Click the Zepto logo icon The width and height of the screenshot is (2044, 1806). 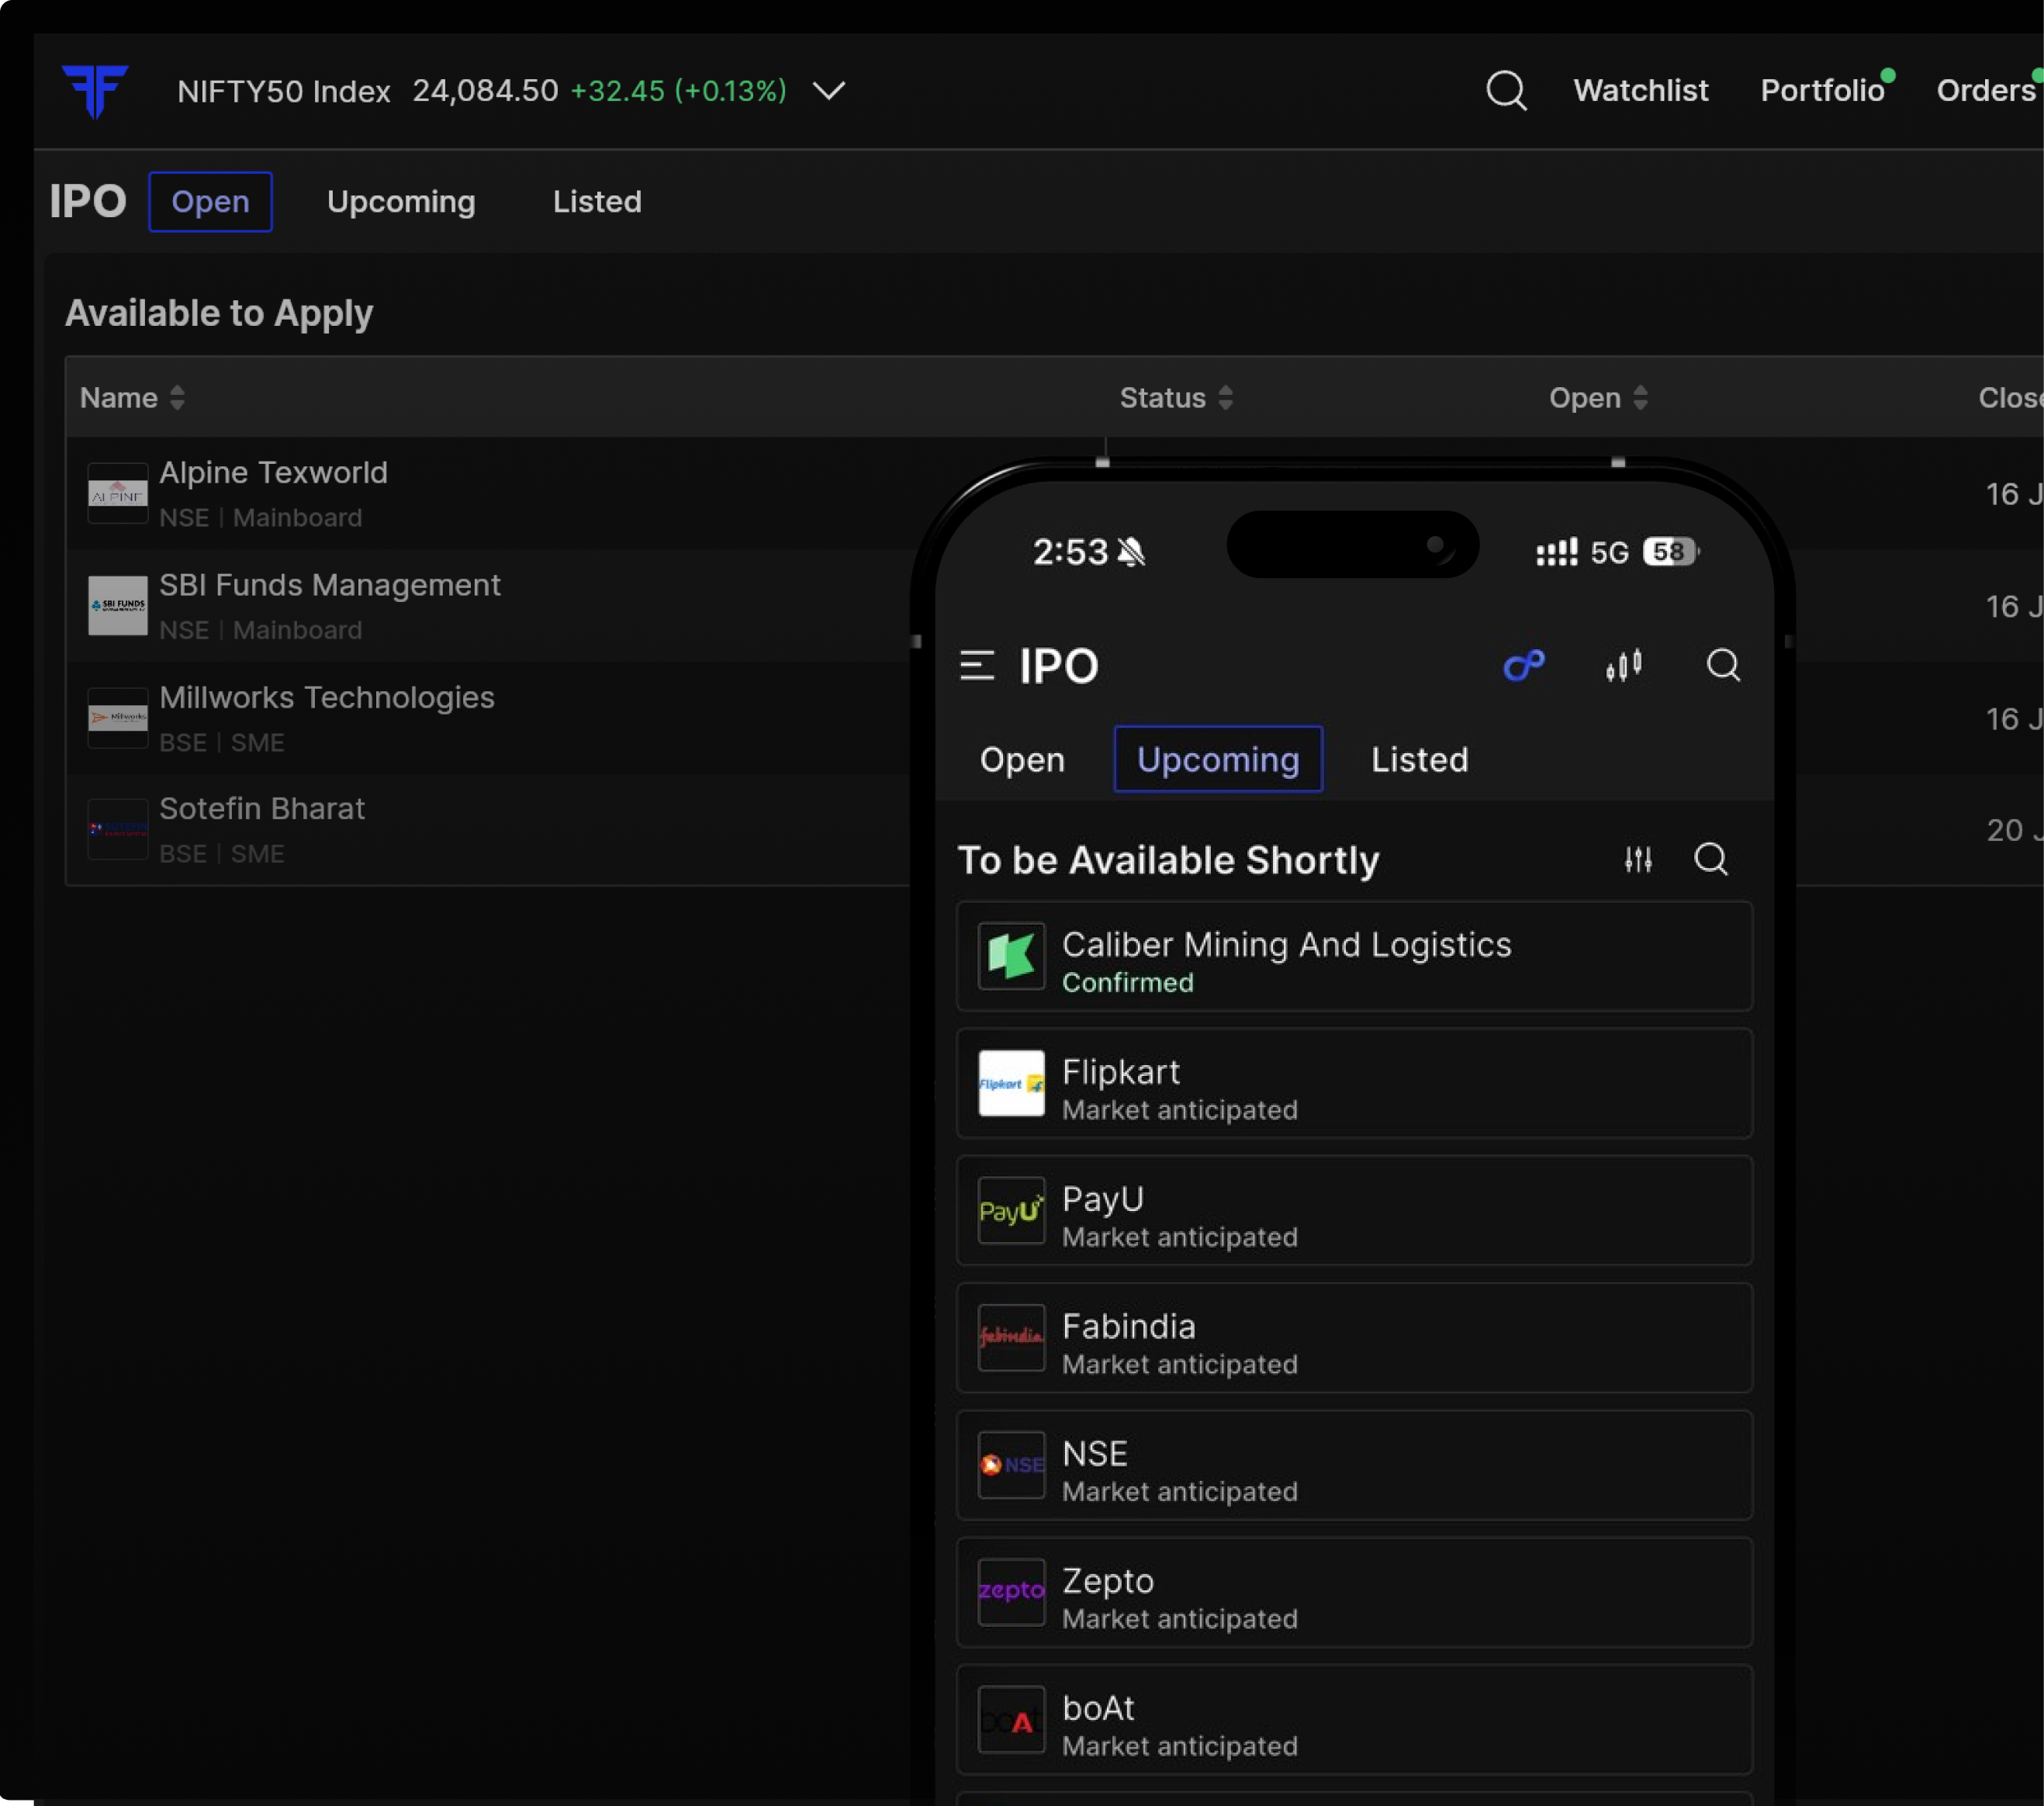pyautogui.click(x=1011, y=1591)
